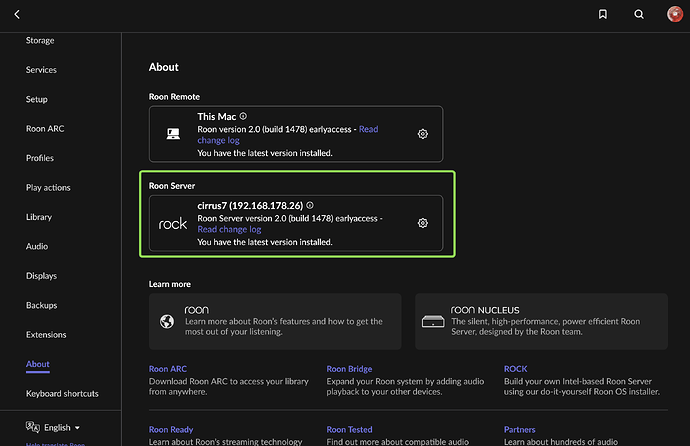This screenshot has width=690, height=446.
Task: Open the roon NUCLEUS card
Action: tap(541, 322)
